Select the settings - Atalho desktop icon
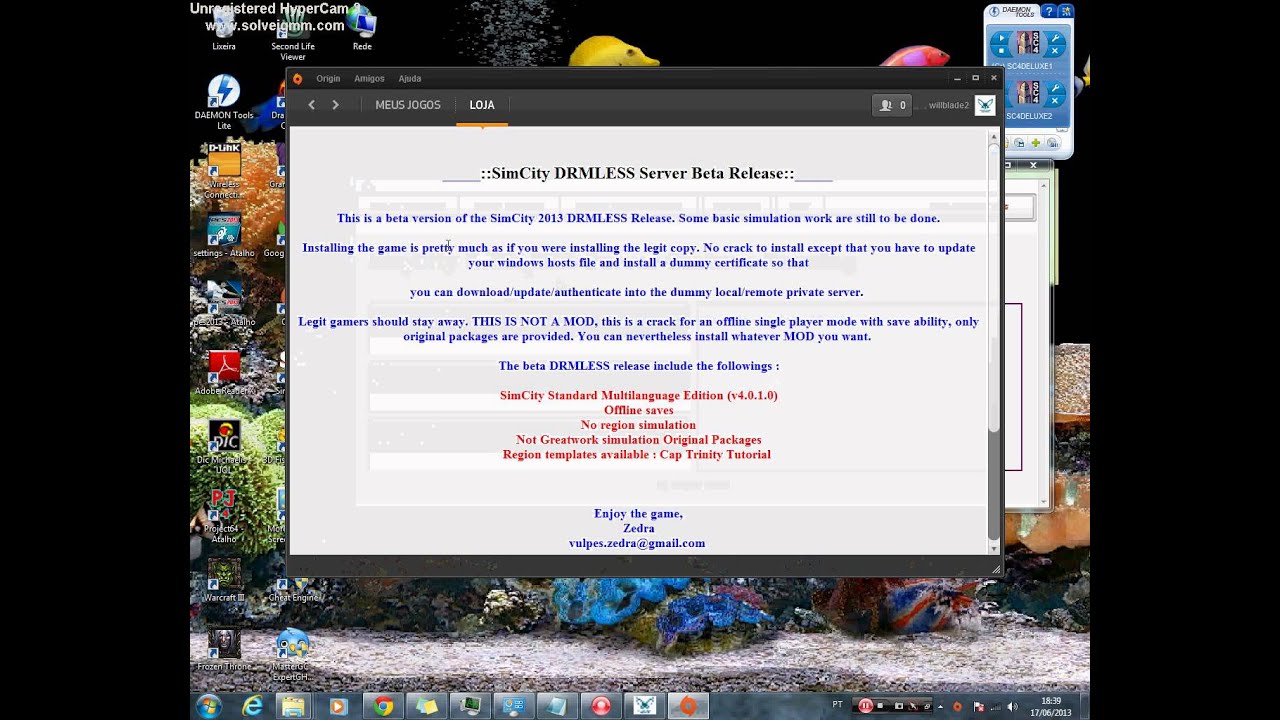 click(224, 236)
